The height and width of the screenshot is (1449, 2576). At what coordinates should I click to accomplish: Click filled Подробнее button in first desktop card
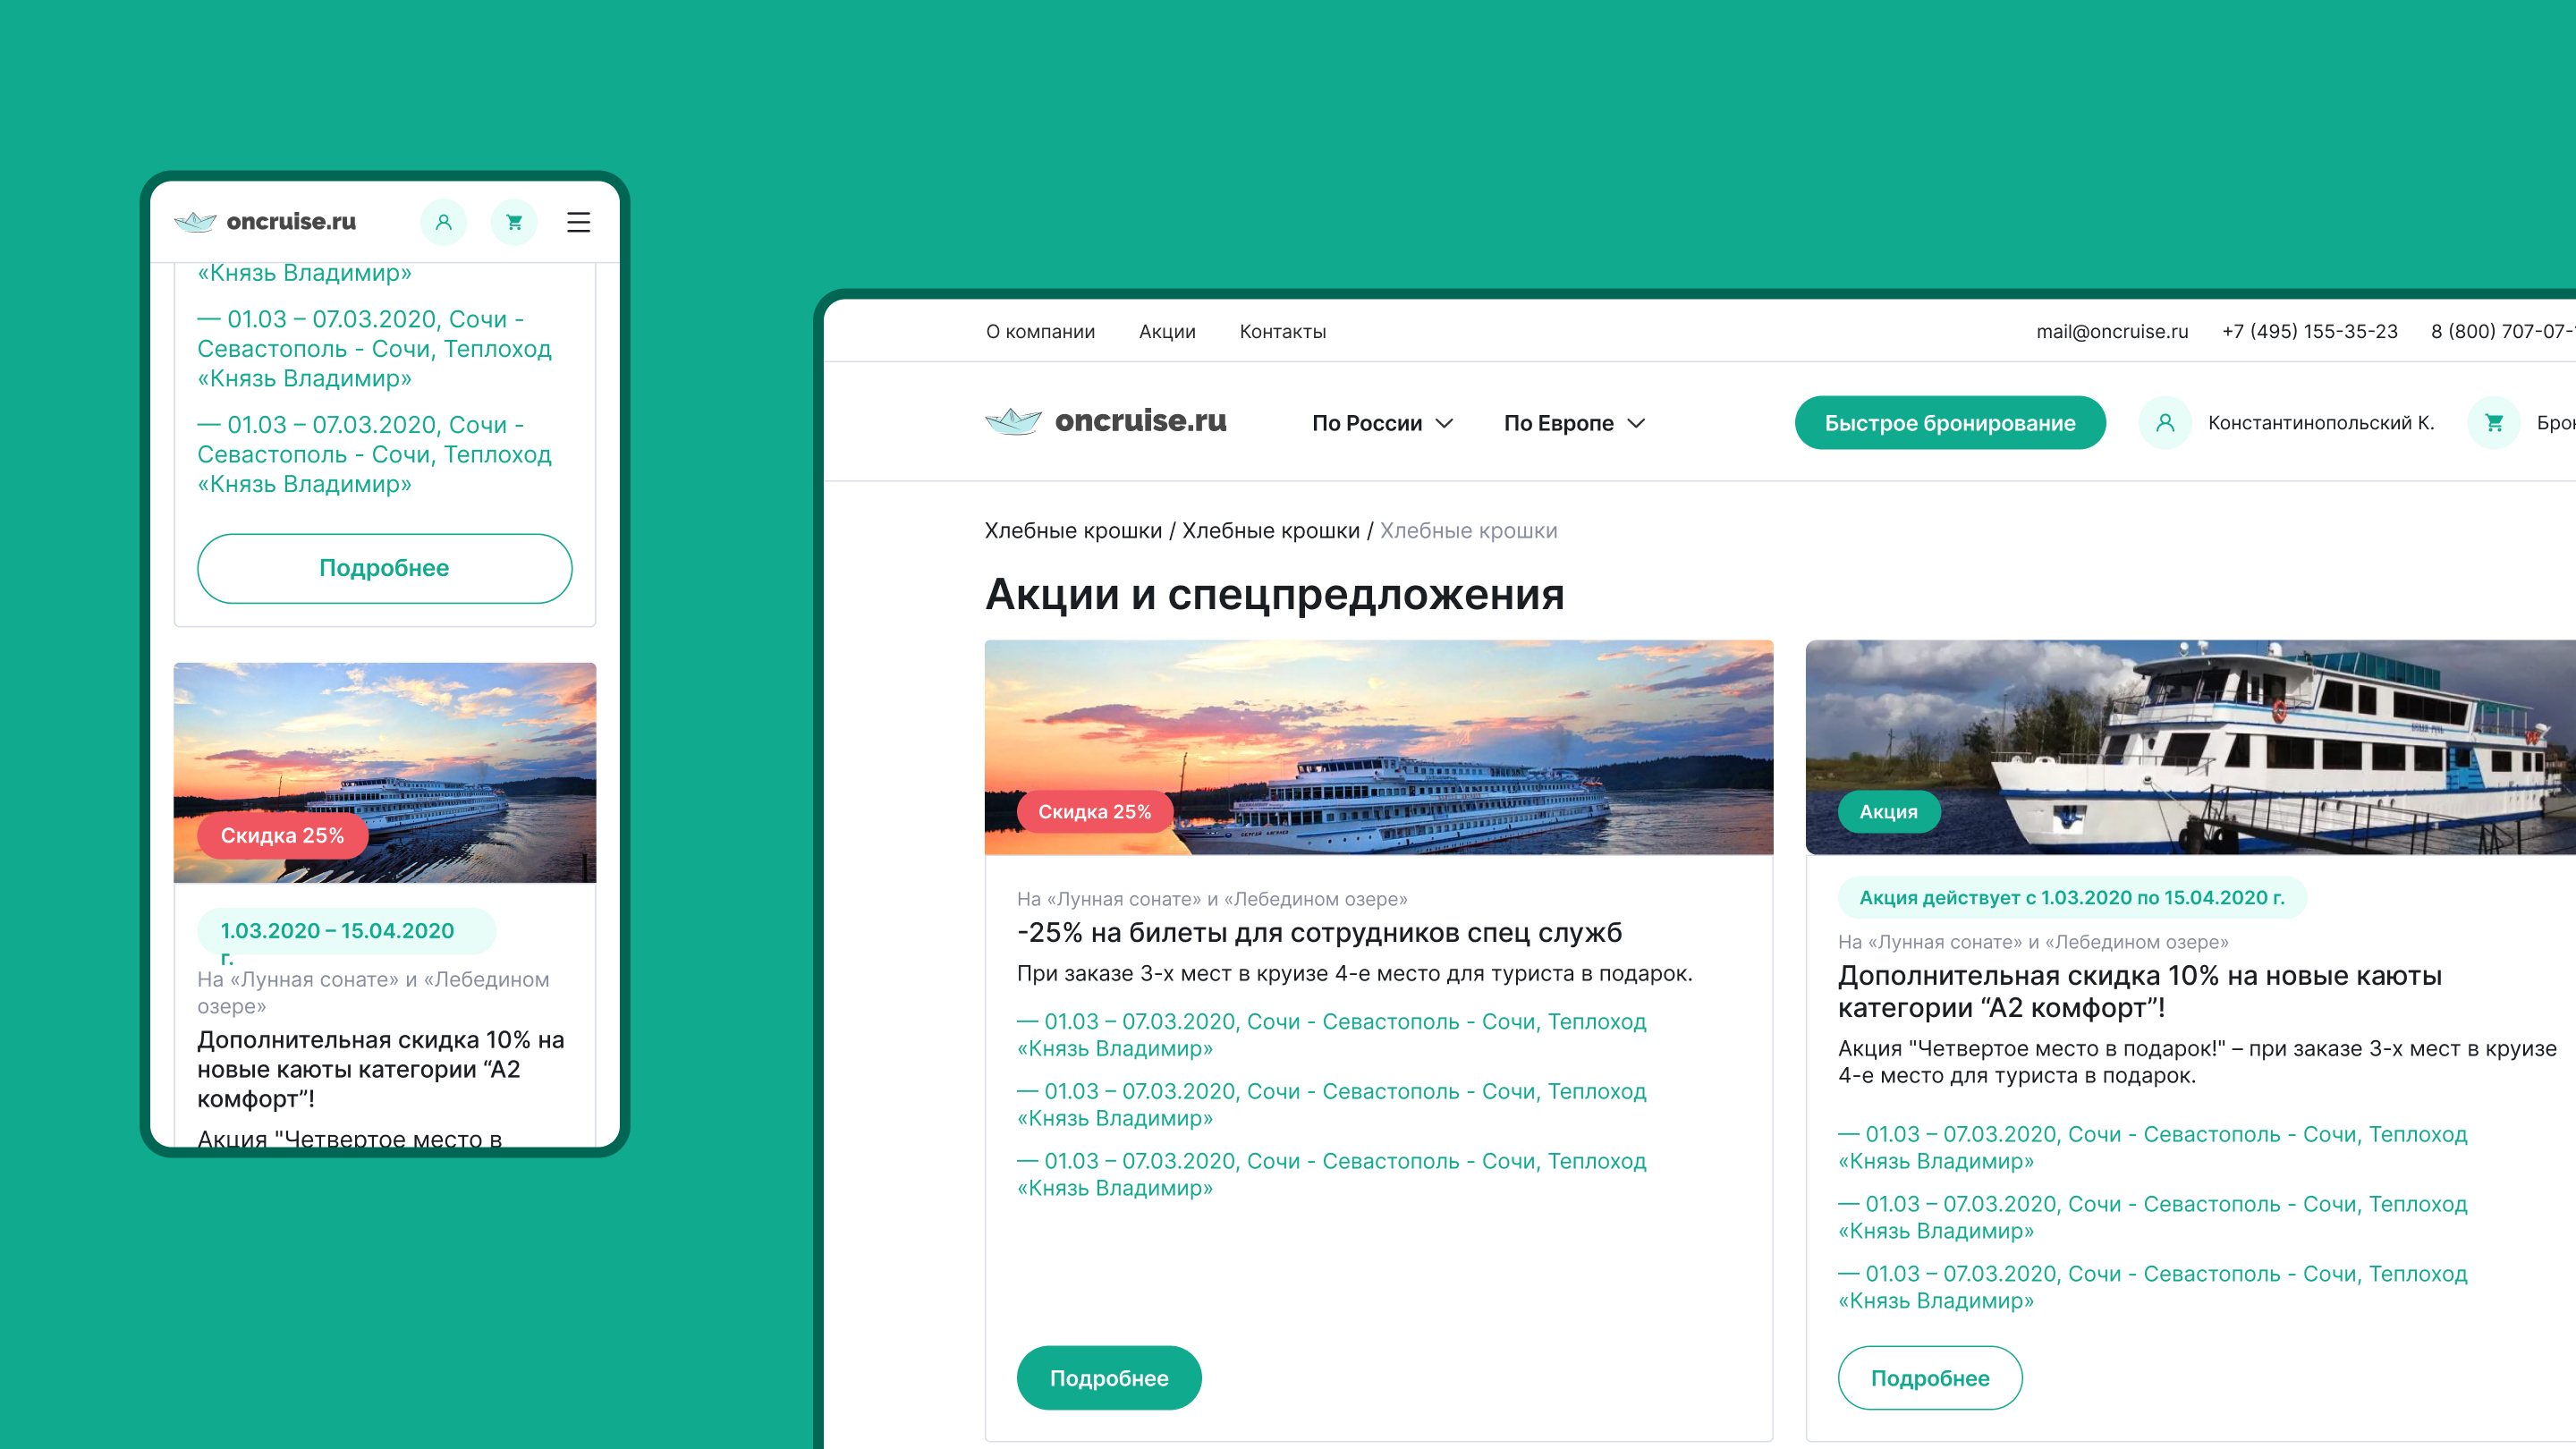click(x=1109, y=1378)
